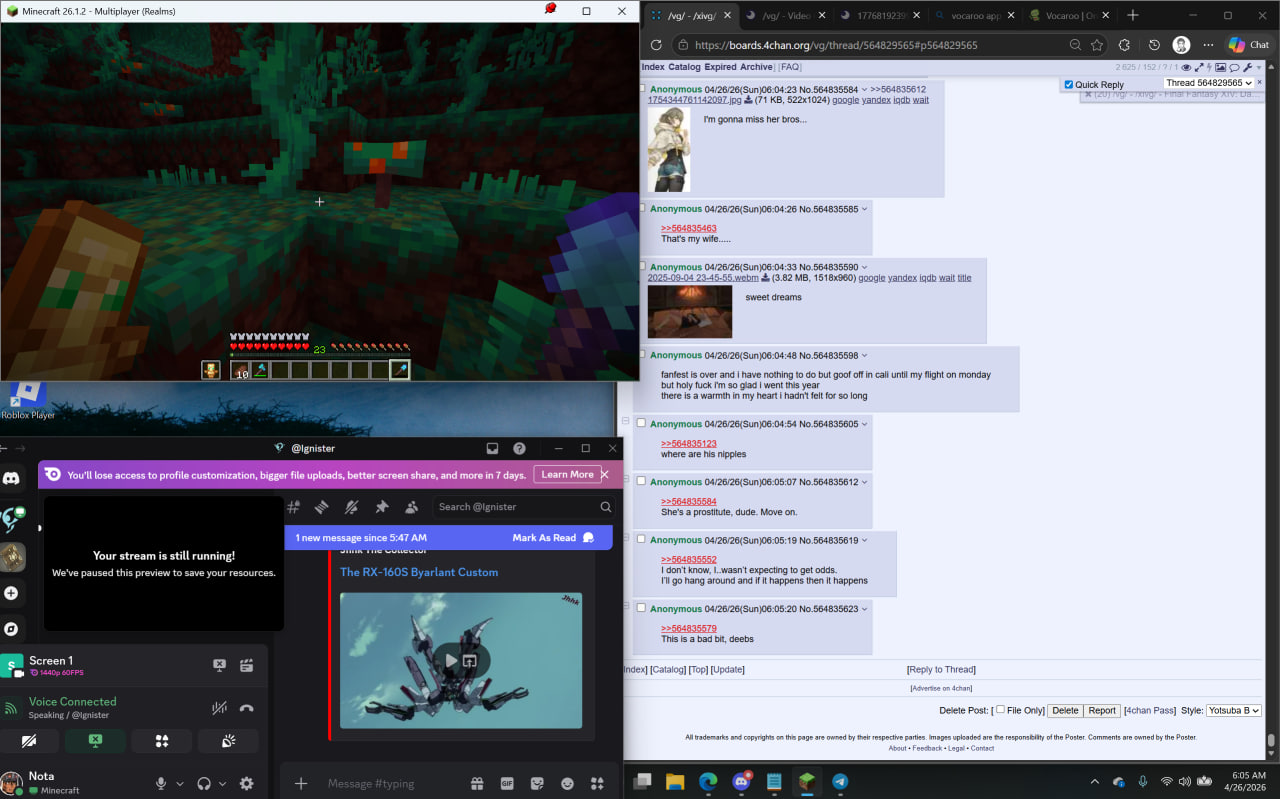Image resolution: width=1280 pixels, height=799 pixels.
Task: Open post menu arrow for No.564835590
Action: pos(865,267)
